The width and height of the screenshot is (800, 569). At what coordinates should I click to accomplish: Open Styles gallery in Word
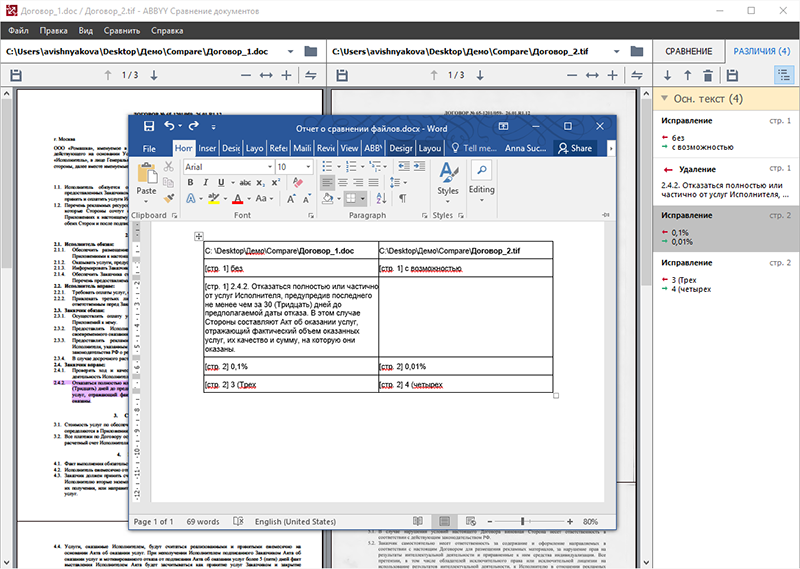(447, 183)
